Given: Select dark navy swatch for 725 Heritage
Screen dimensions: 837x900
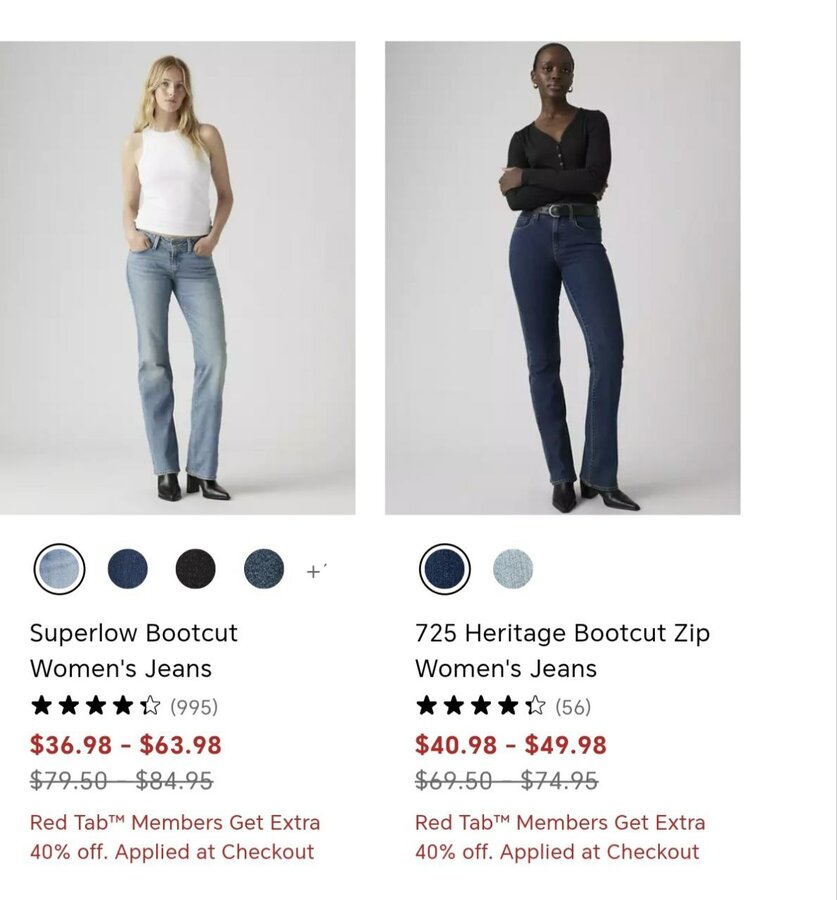Looking at the screenshot, I should [x=444, y=569].
